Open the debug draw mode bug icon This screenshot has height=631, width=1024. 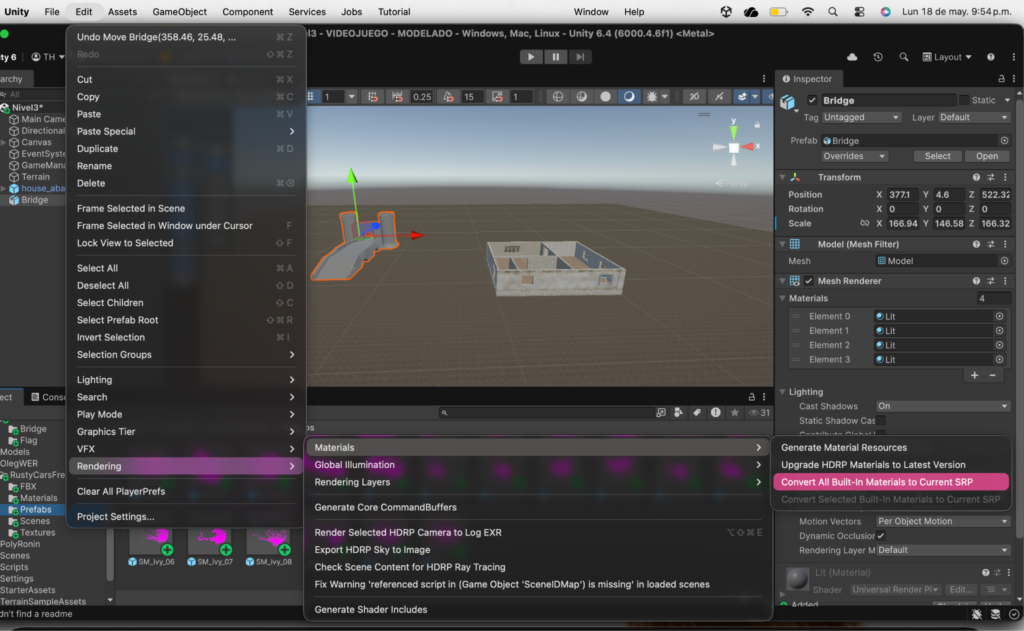point(652,97)
